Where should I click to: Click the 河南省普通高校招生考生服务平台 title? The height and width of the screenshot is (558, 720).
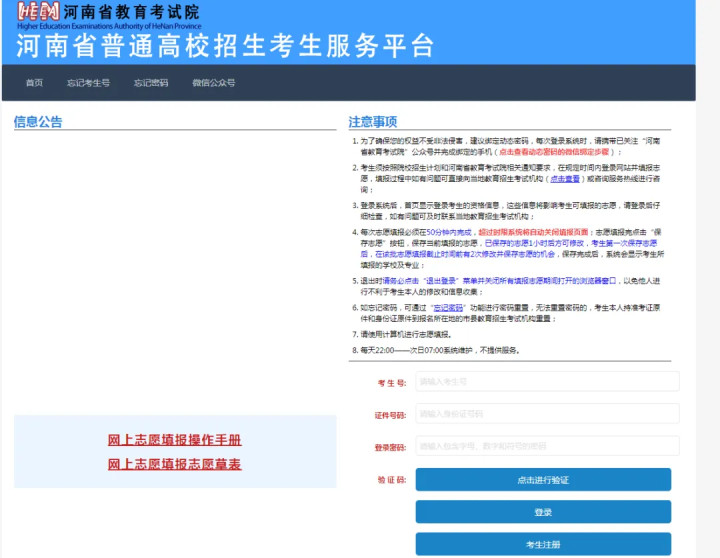pyautogui.click(x=225, y=46)
